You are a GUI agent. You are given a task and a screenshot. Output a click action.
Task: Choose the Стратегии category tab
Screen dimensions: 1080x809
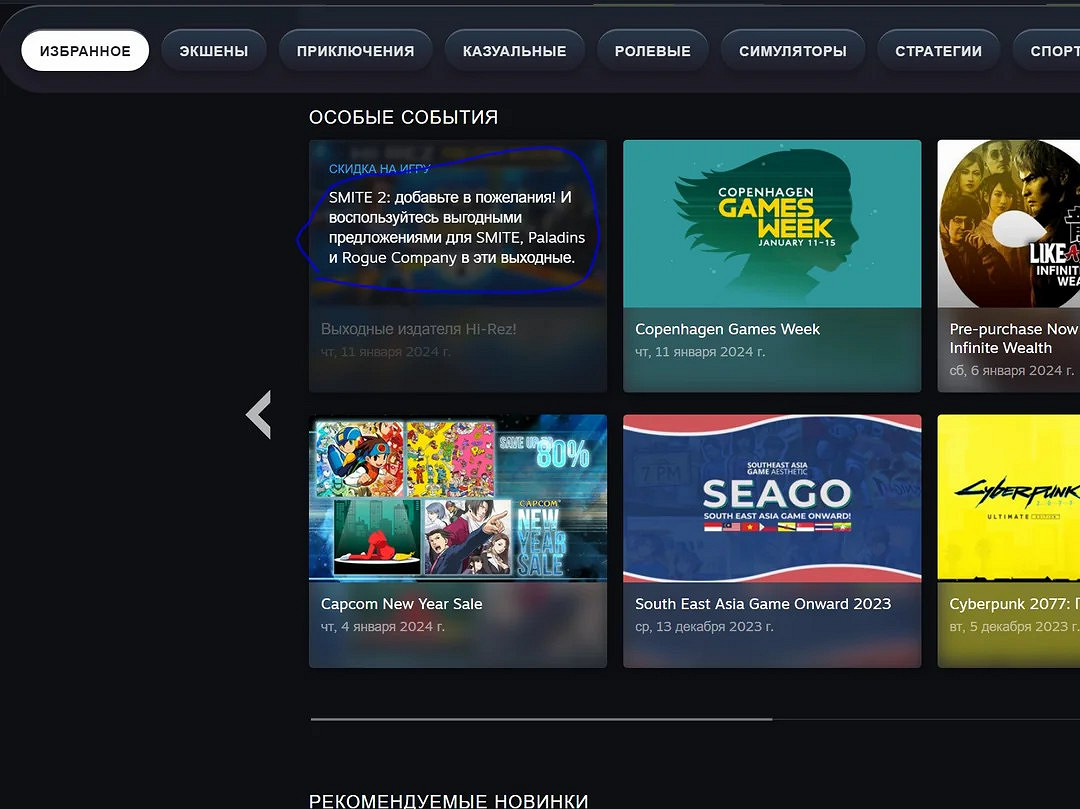point(938,51)
